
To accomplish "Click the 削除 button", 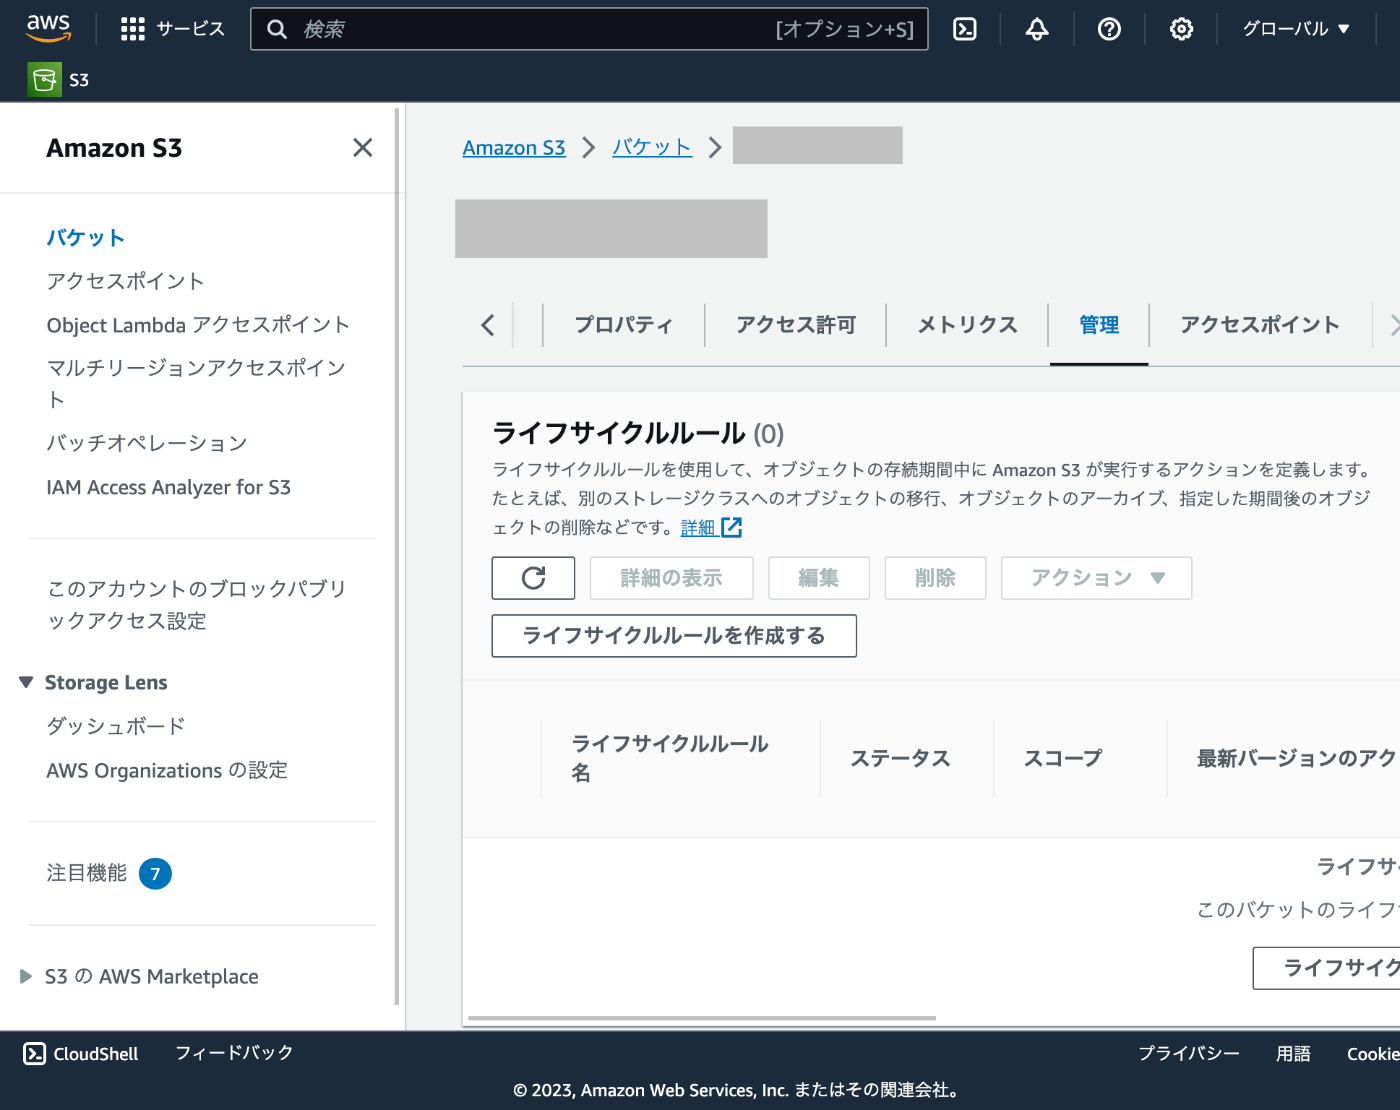I will click(x=935, y=578).
